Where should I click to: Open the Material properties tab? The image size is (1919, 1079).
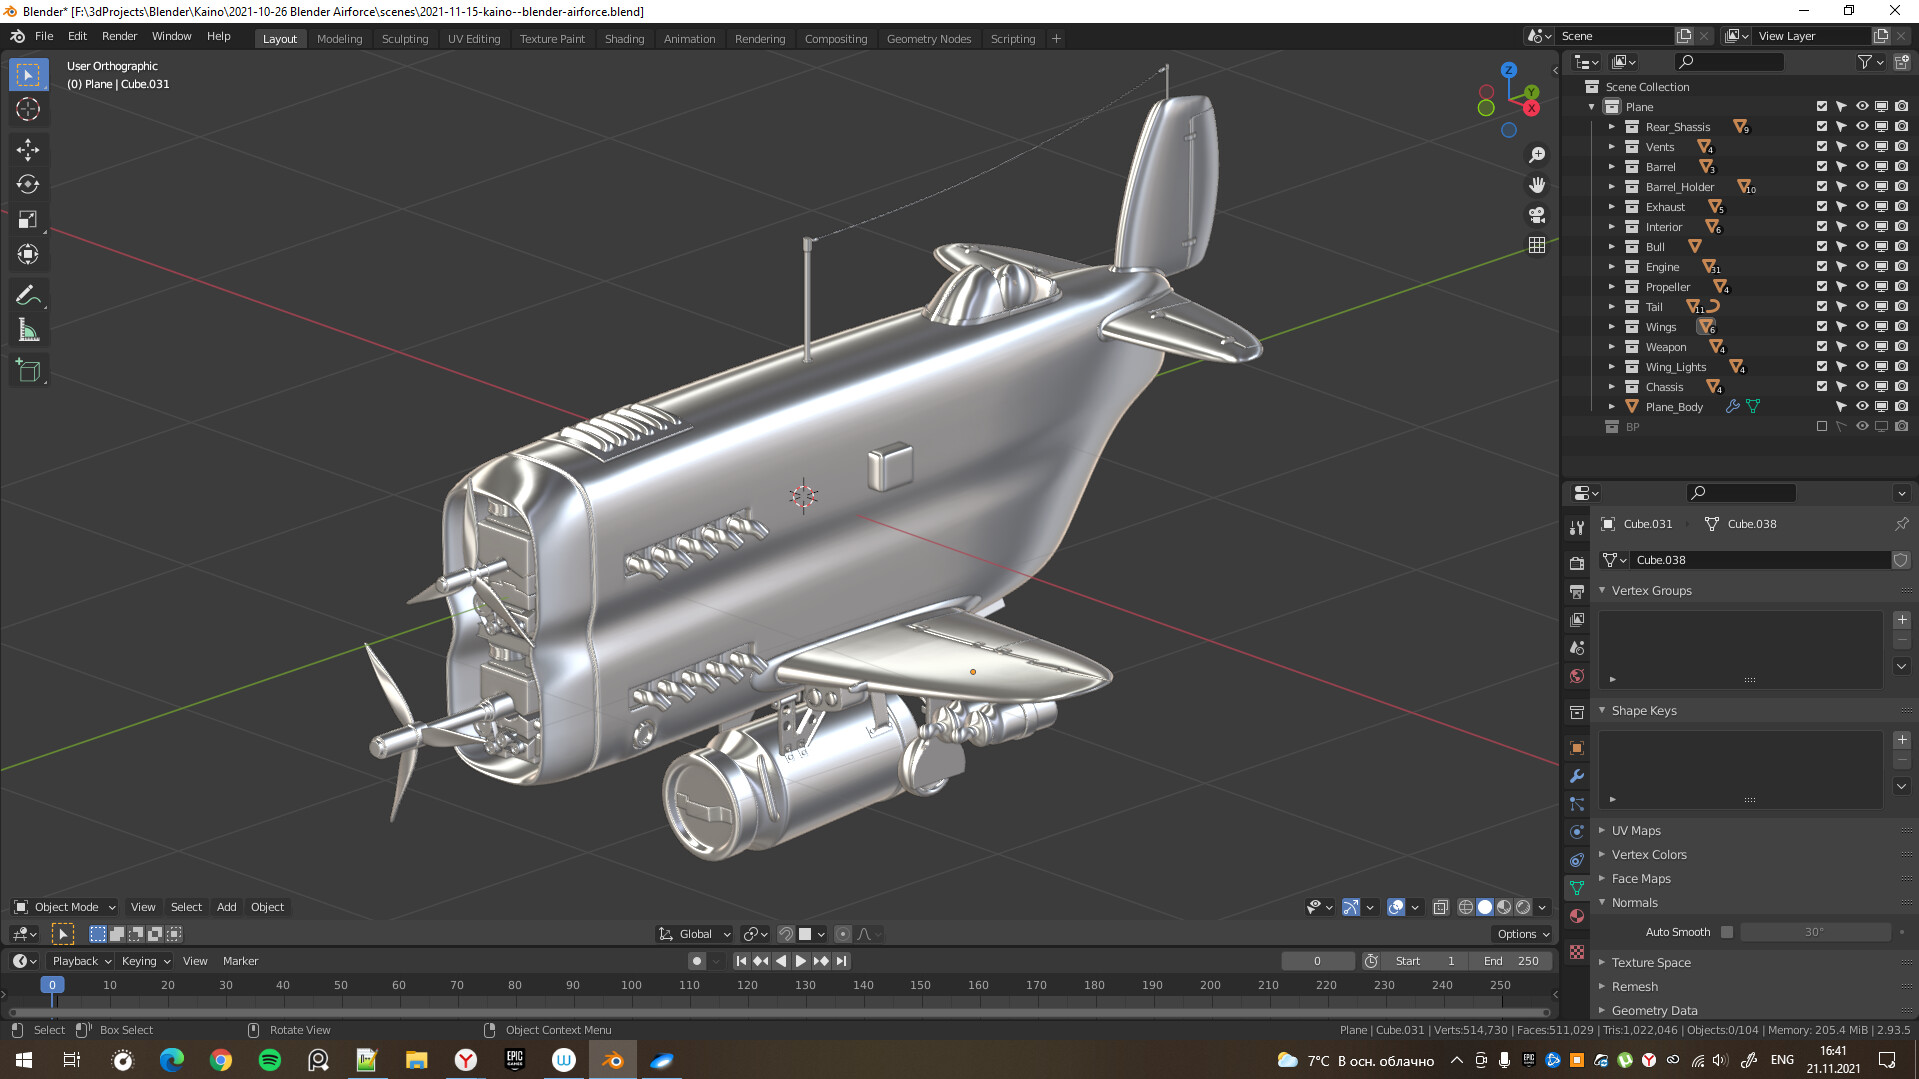[1577, 916]
